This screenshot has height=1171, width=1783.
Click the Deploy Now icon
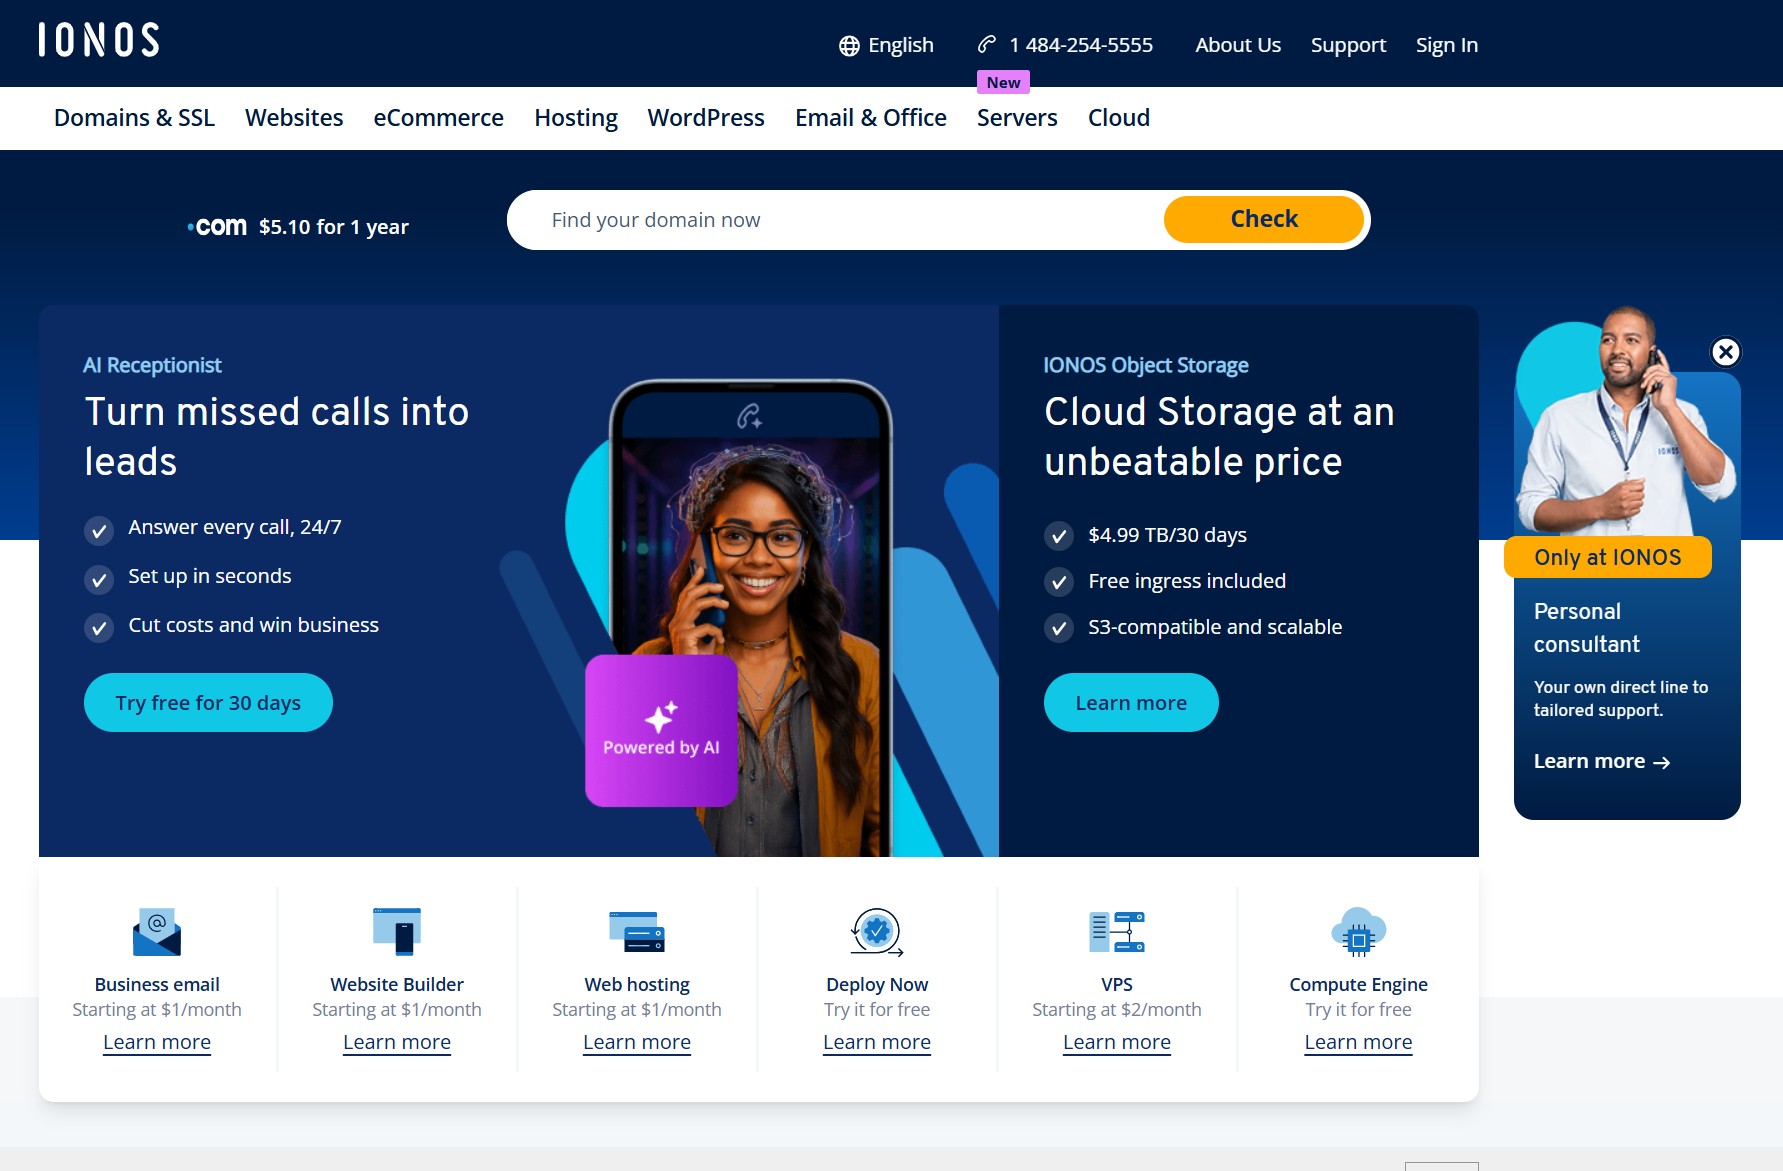tap(877, 932)
